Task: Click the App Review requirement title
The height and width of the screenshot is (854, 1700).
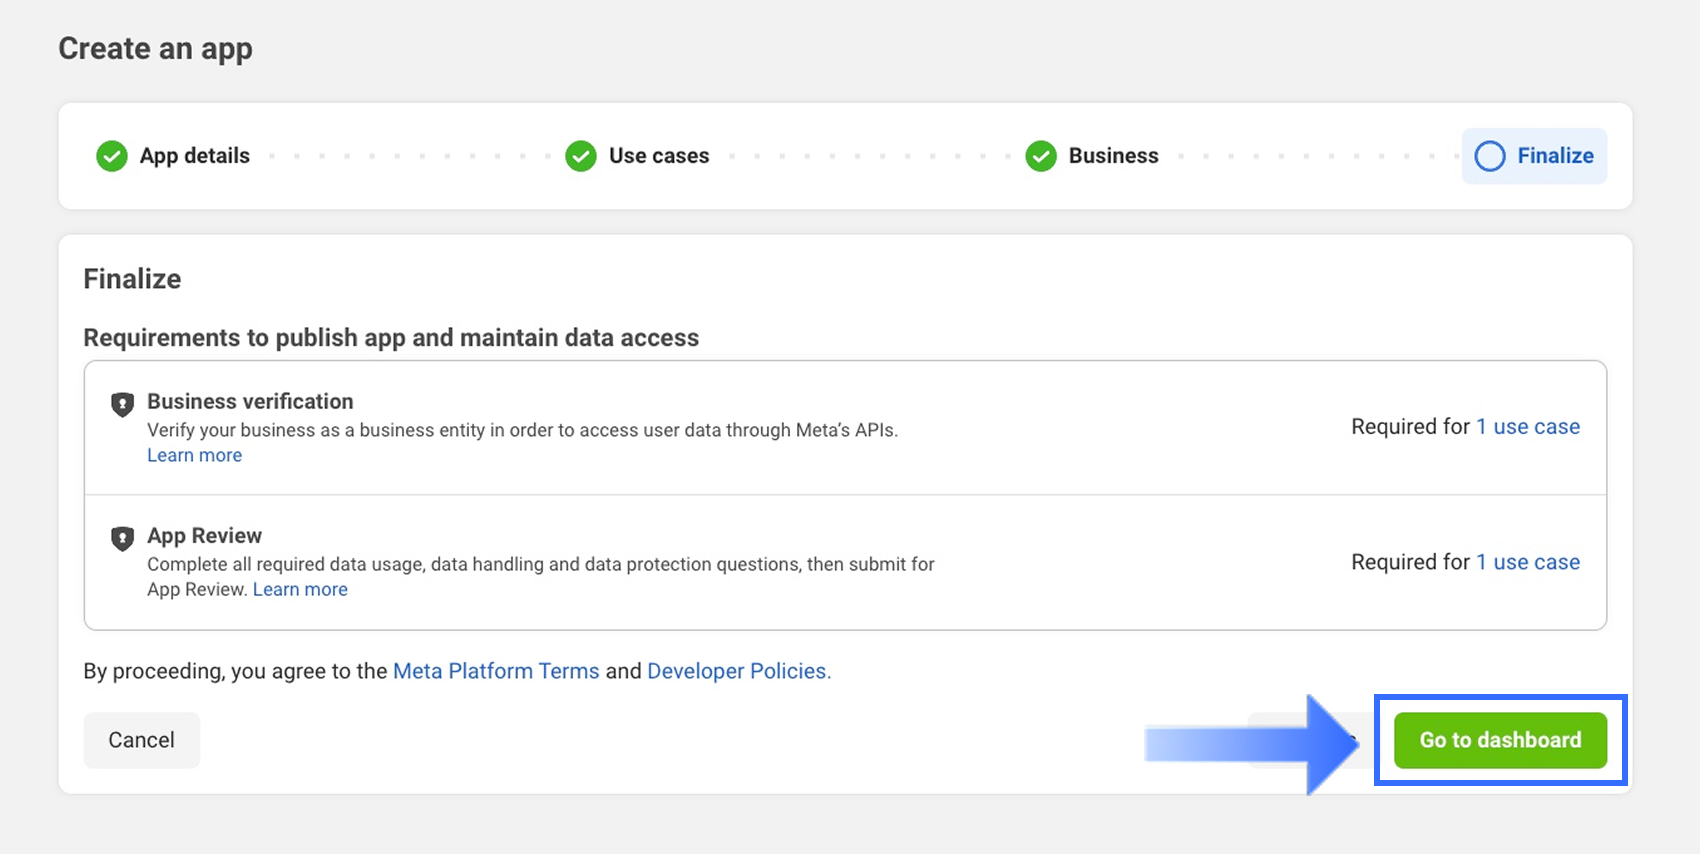Action: point(205,536)
